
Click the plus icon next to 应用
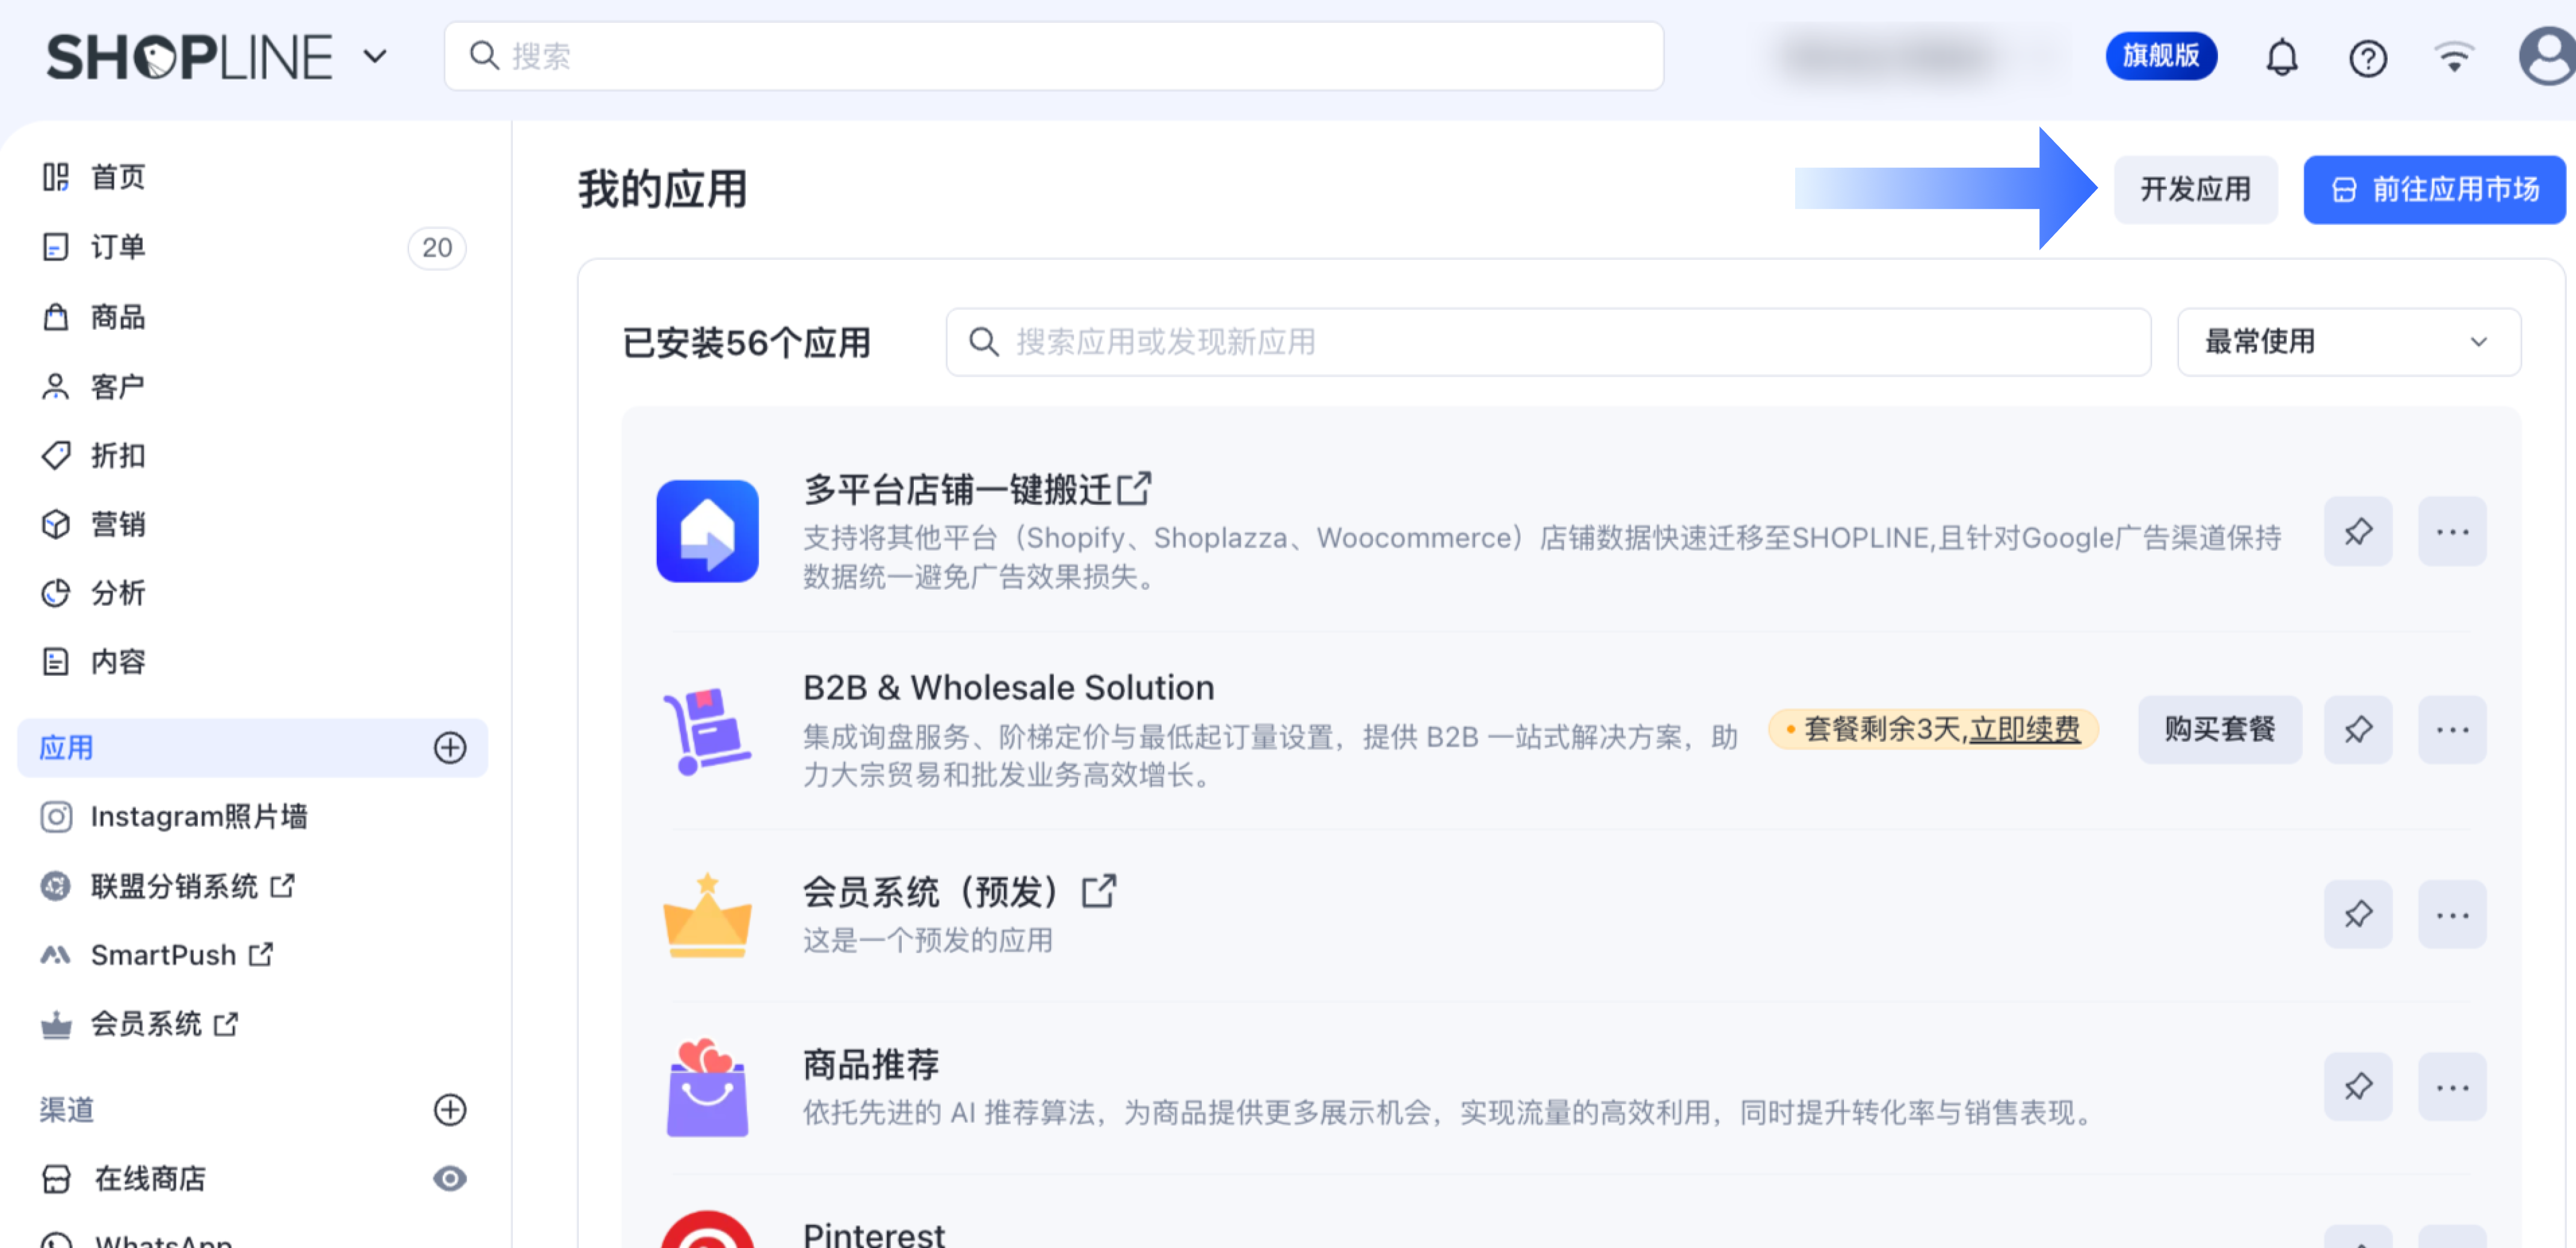(450, 748)
